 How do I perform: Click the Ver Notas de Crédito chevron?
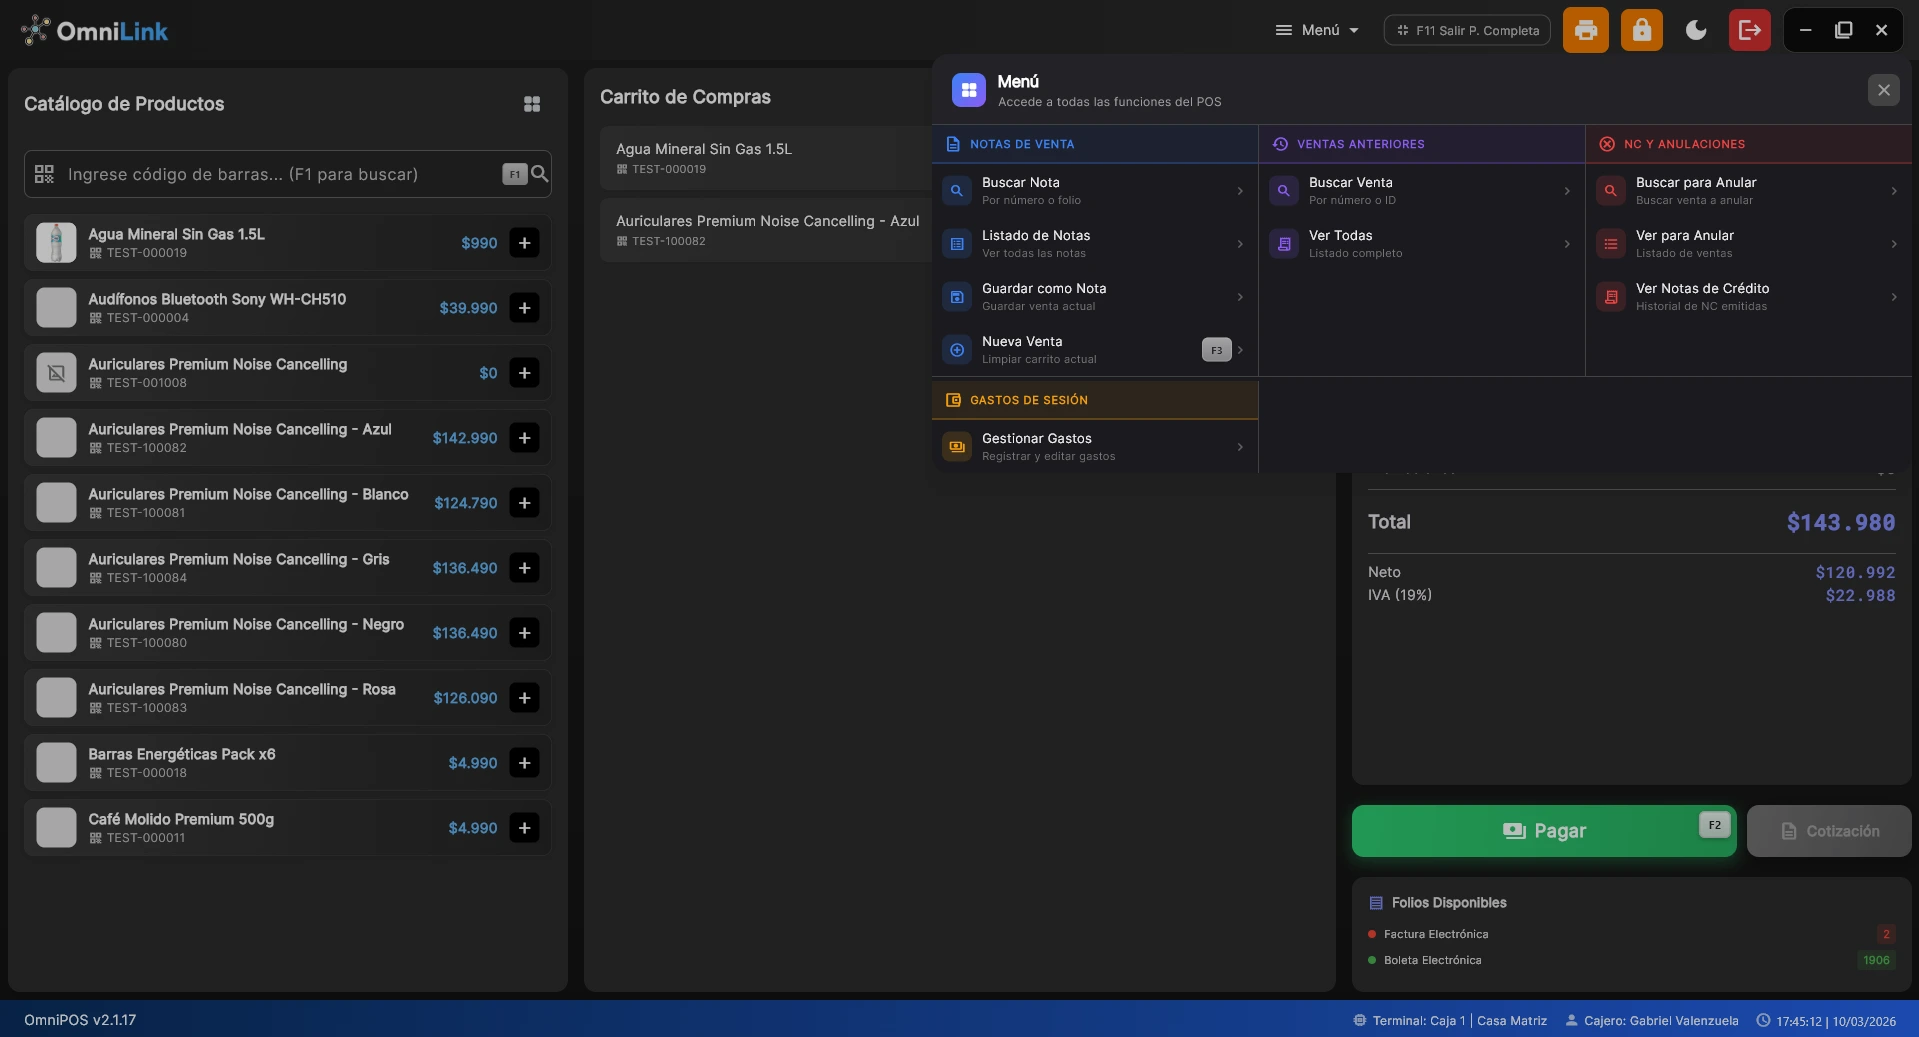point(1894,297)
